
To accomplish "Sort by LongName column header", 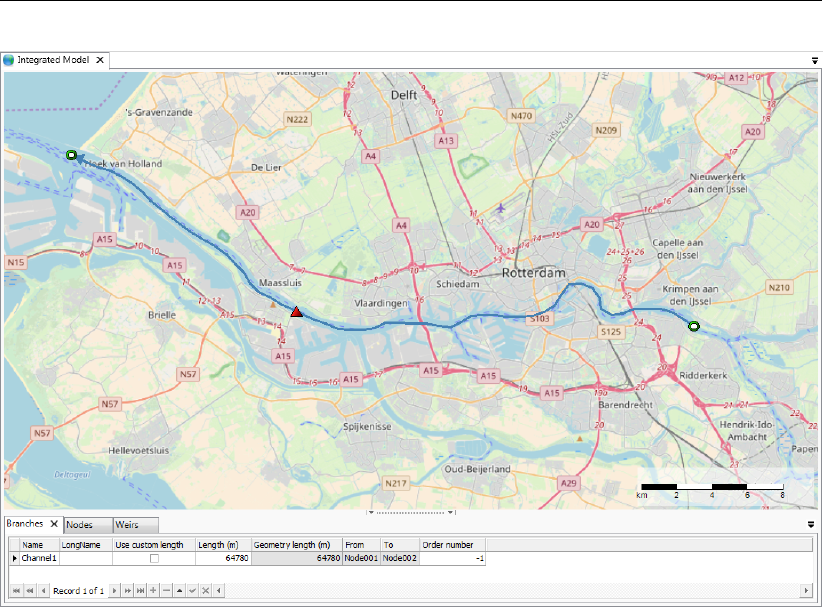I will [86, 545].
